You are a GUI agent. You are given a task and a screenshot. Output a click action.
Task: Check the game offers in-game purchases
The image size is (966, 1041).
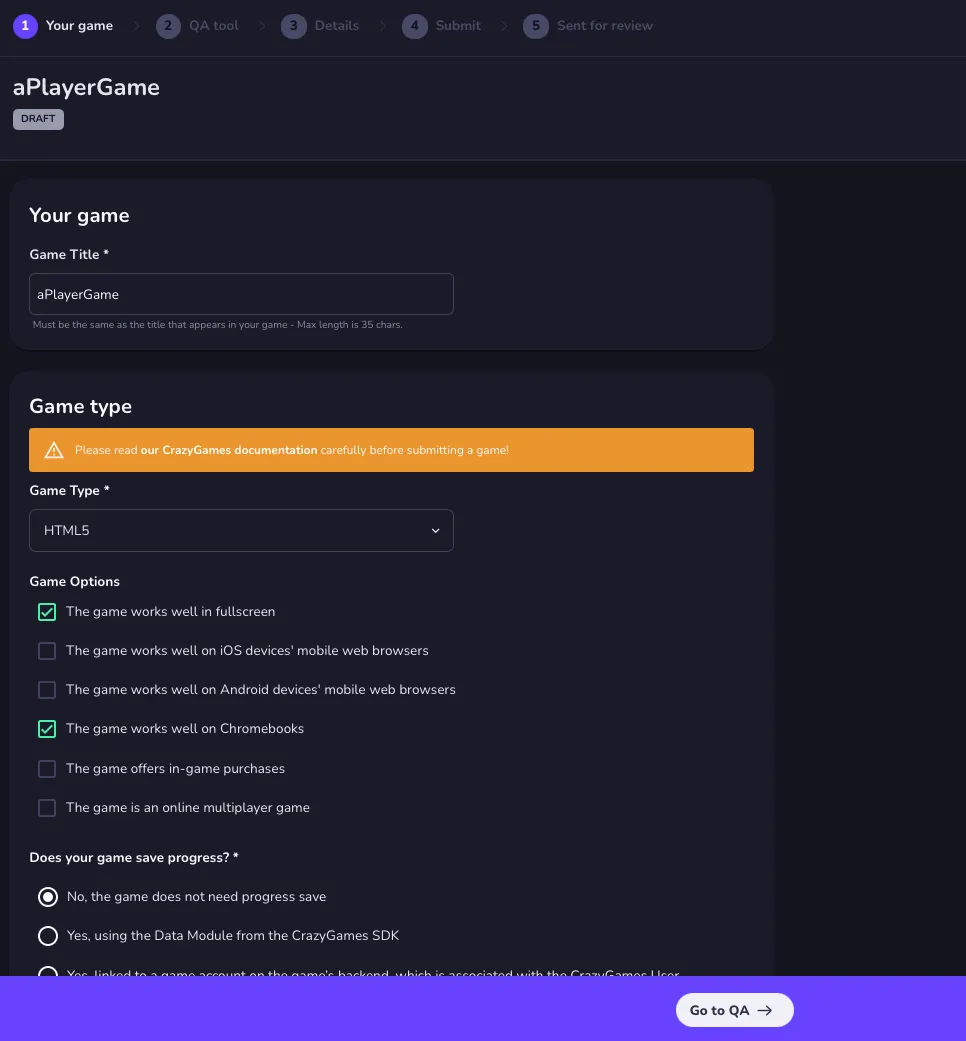click(46, 769)
